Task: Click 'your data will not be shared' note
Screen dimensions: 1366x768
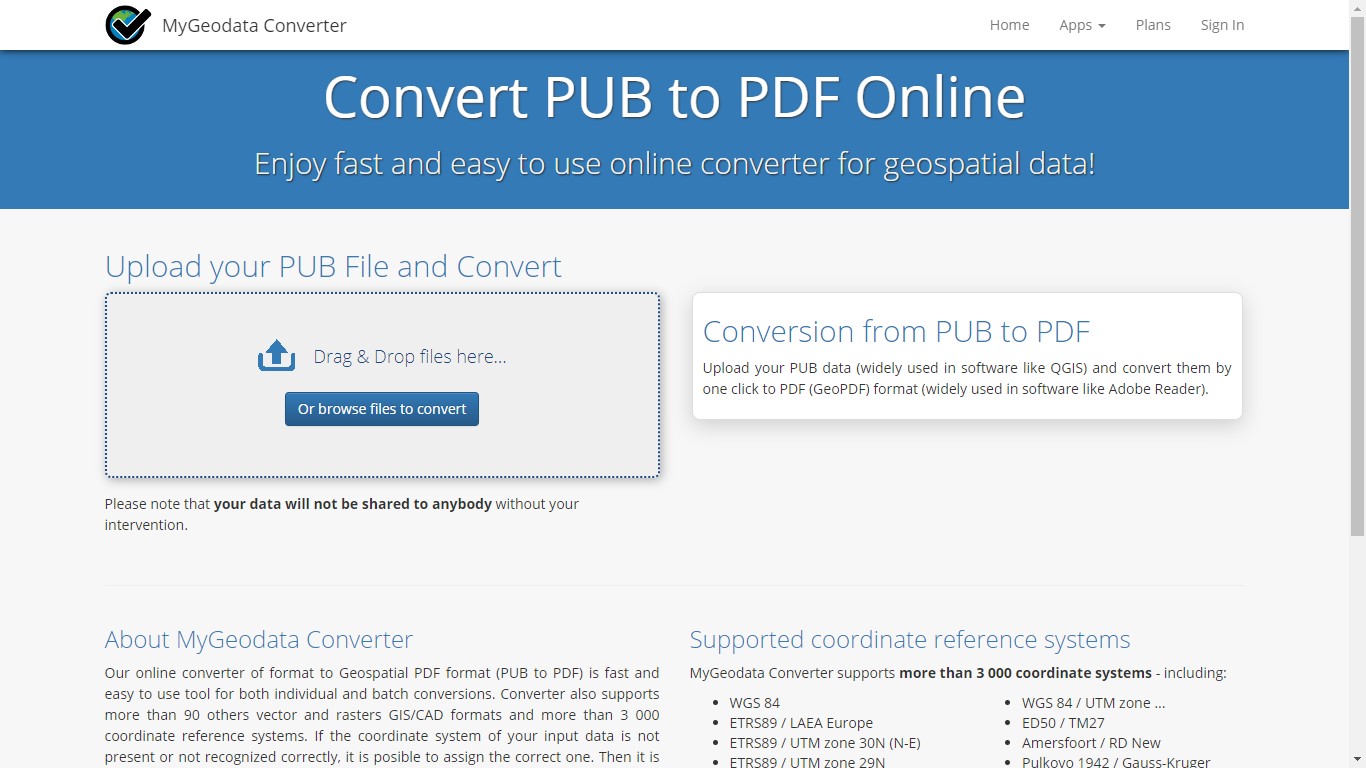Action: coord(353,504)
